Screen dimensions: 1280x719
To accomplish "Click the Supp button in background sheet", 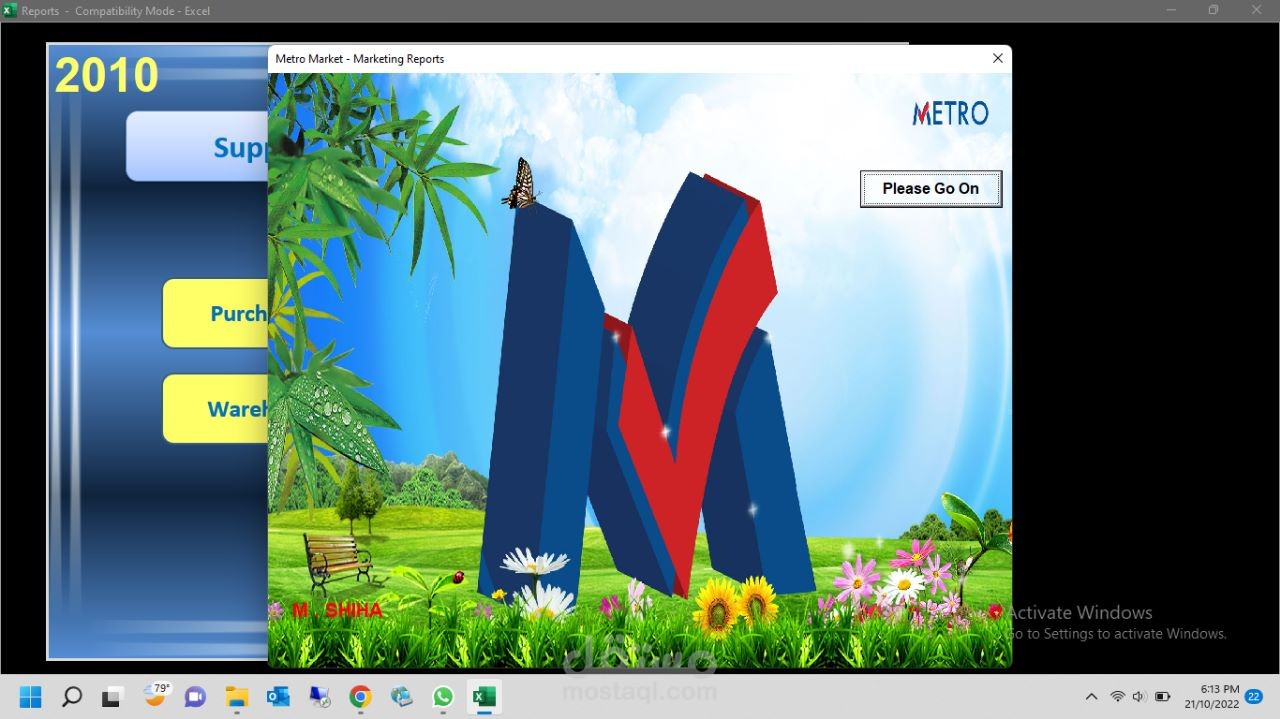I will pyautogui.click(x=197, y=146).
